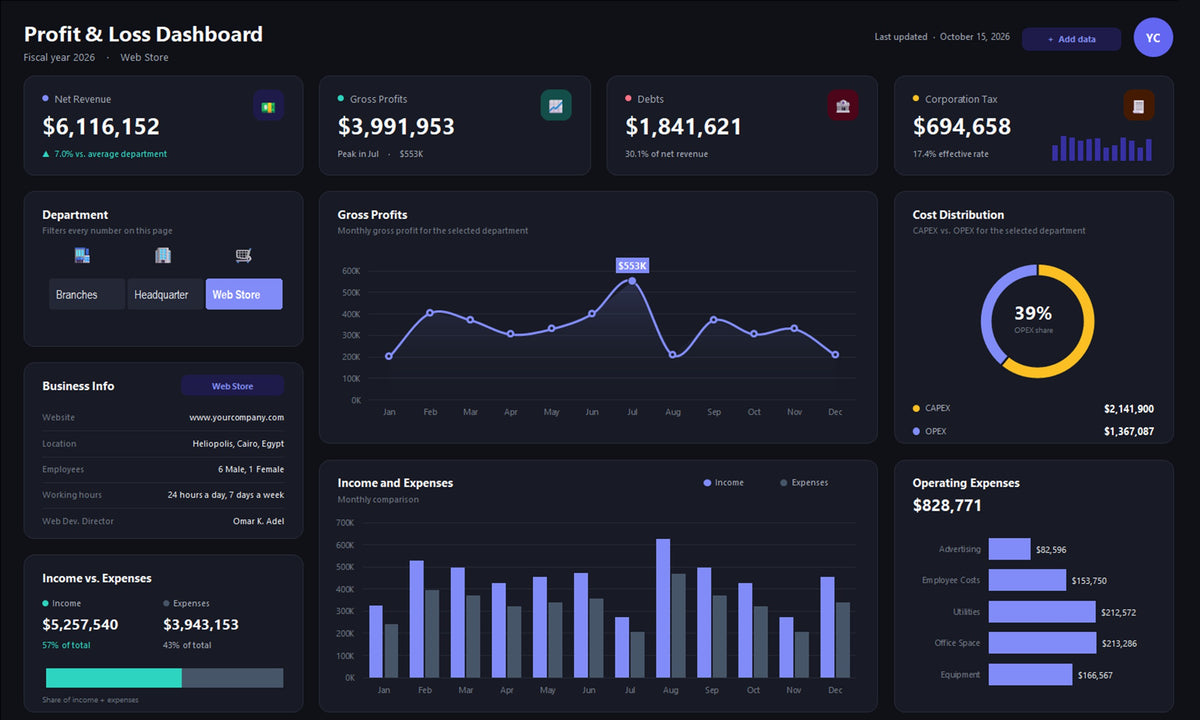Click the Dec data point on Gross Profits line
Viewport: 1200px width, 720px height.
pos(835,355)
